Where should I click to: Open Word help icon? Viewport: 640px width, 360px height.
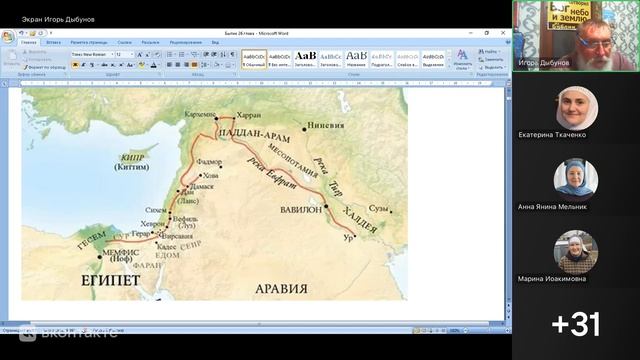(x=508, y=42)
